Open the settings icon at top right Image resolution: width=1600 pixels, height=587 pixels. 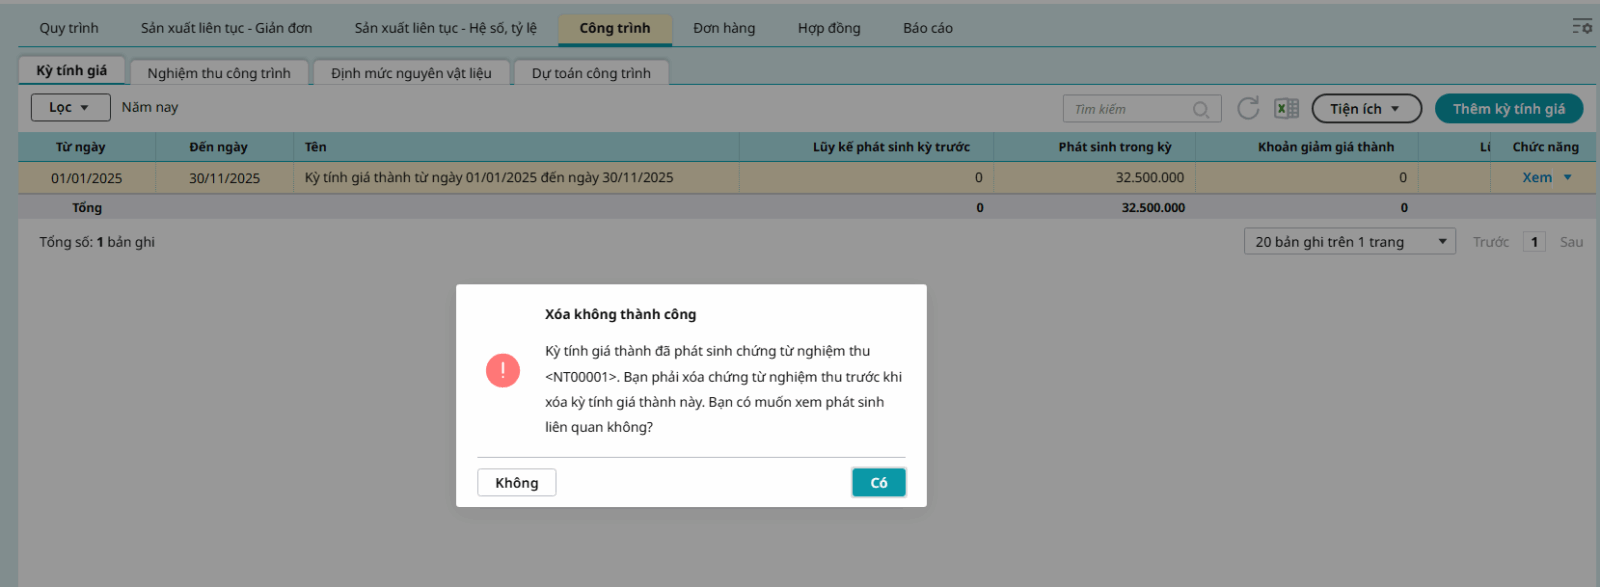pyautogui.click(x=1581, y=27)
